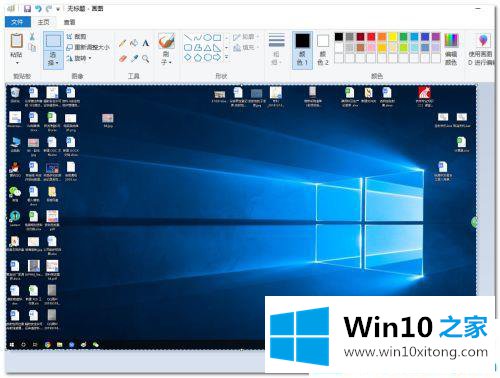Undo the last action
Screen dimensions: 500x378
[x=38, y=8]
